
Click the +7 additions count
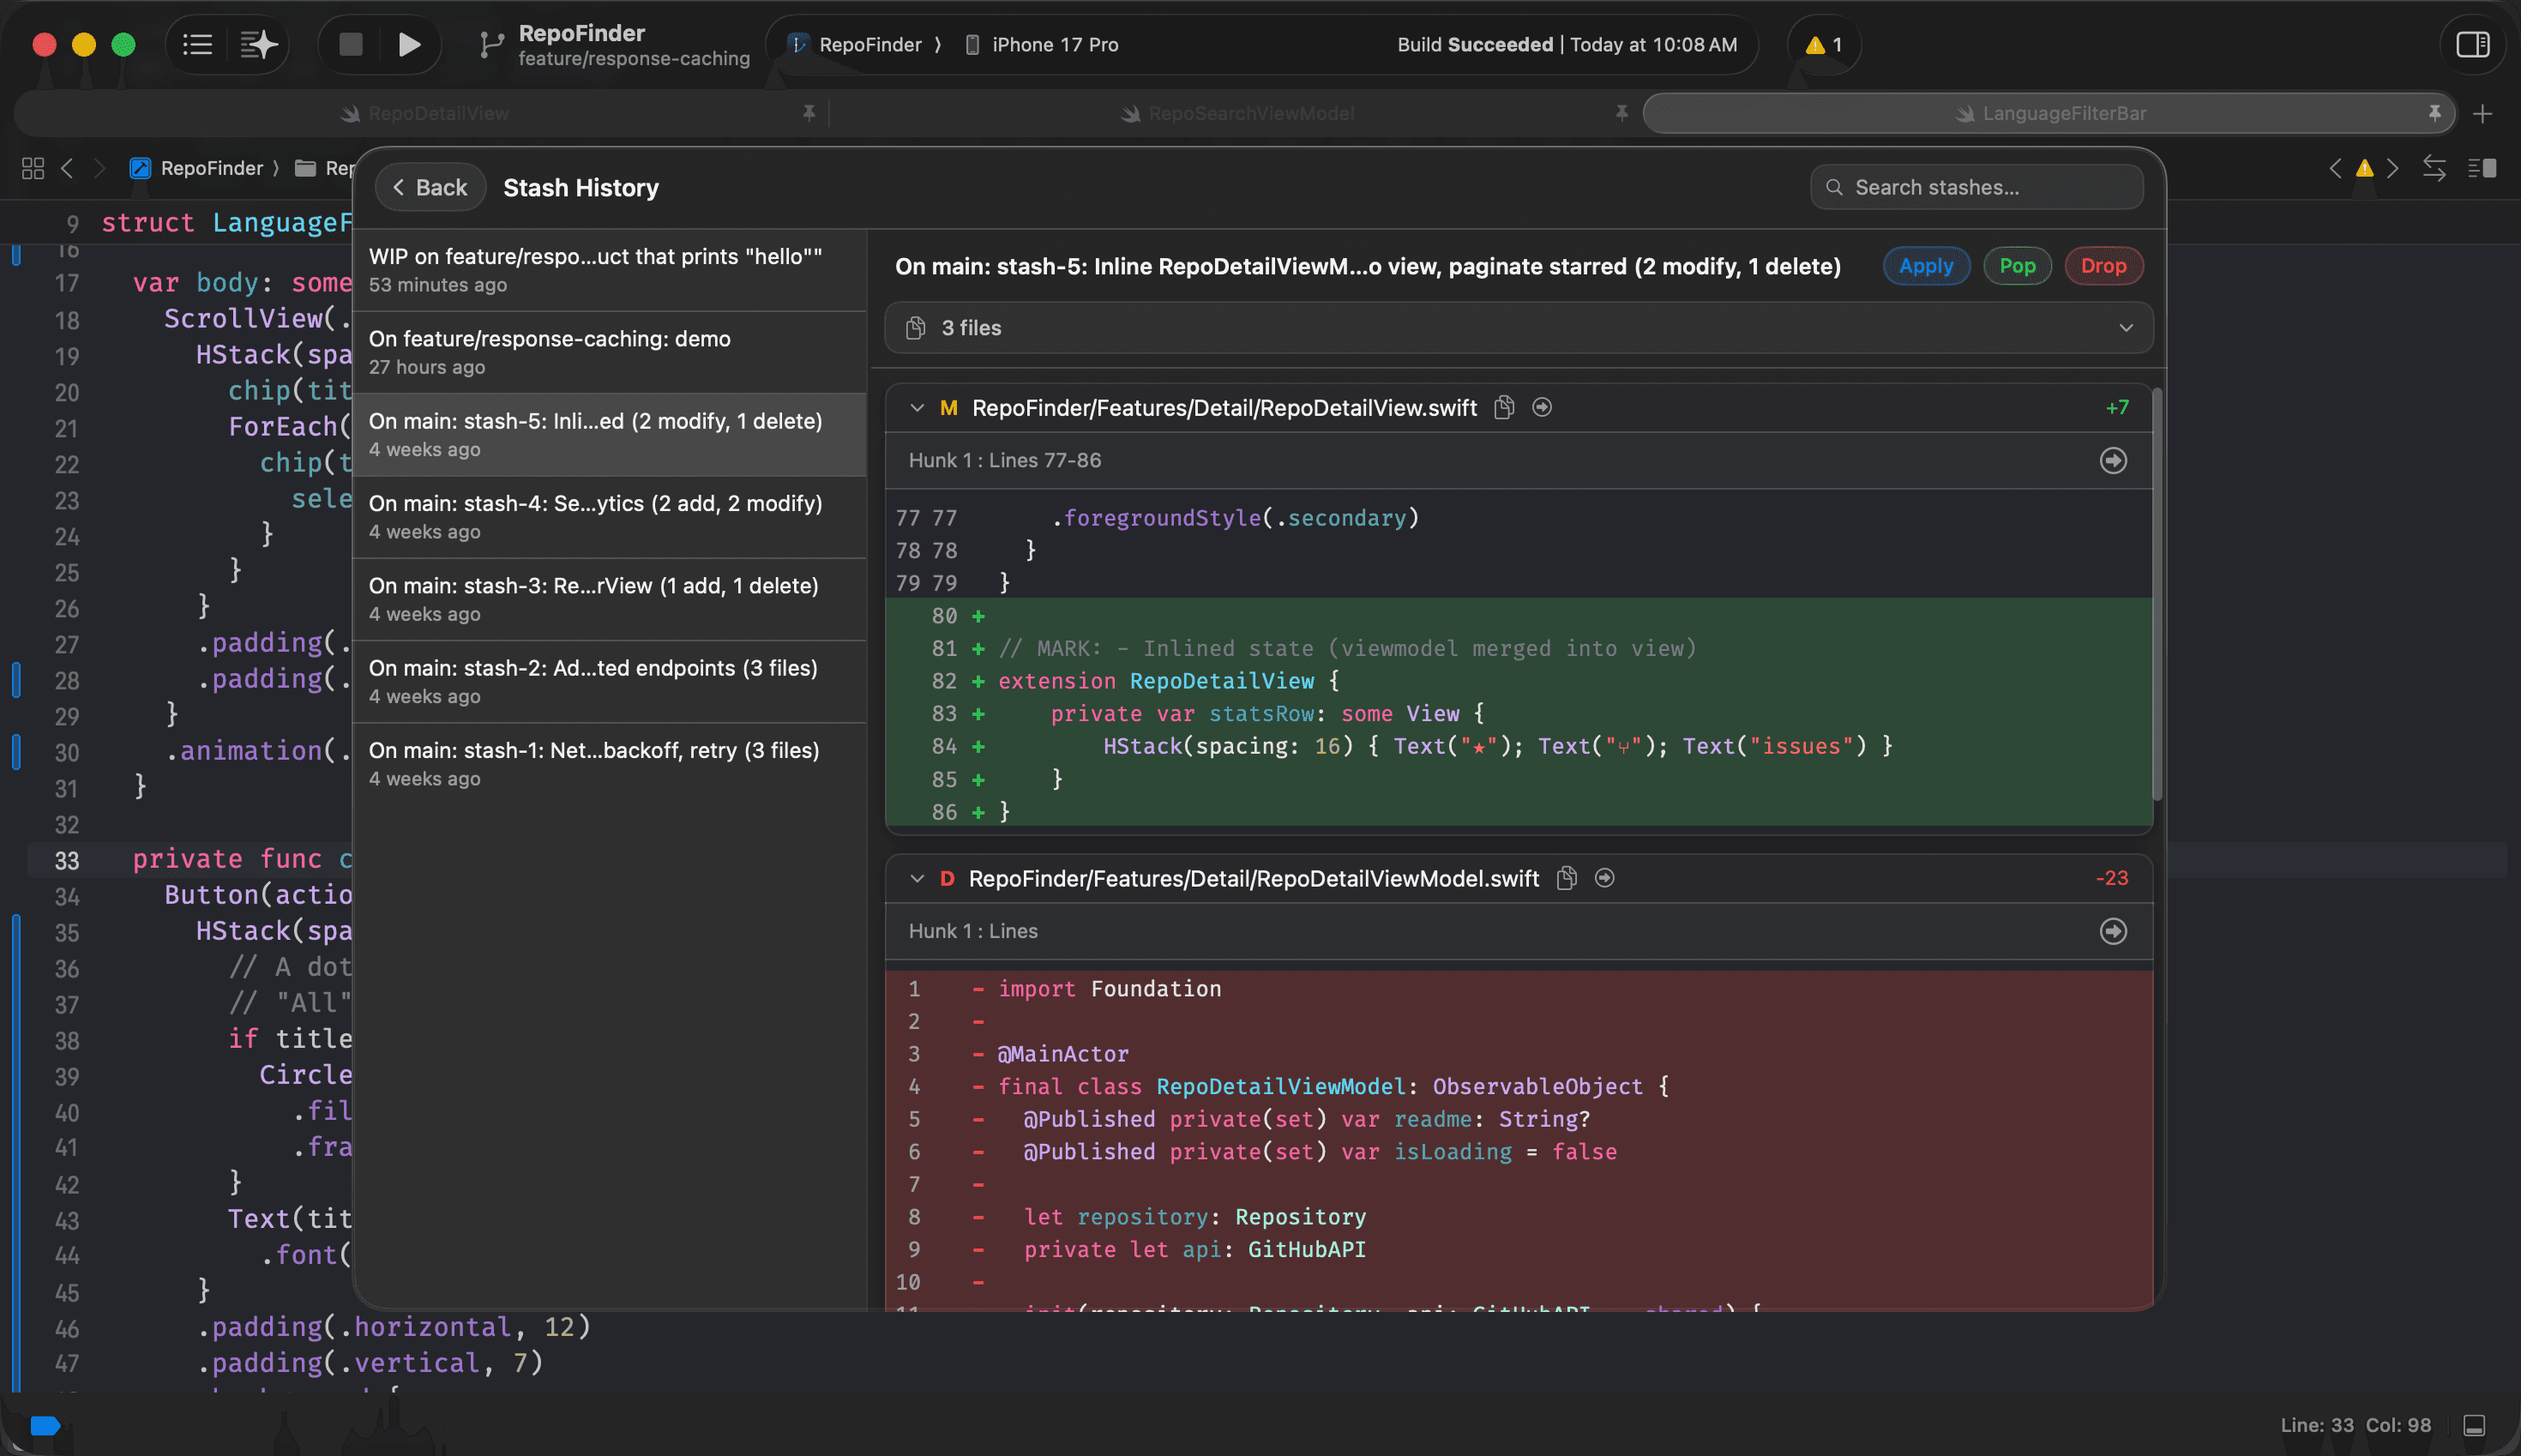point(2117,407)
